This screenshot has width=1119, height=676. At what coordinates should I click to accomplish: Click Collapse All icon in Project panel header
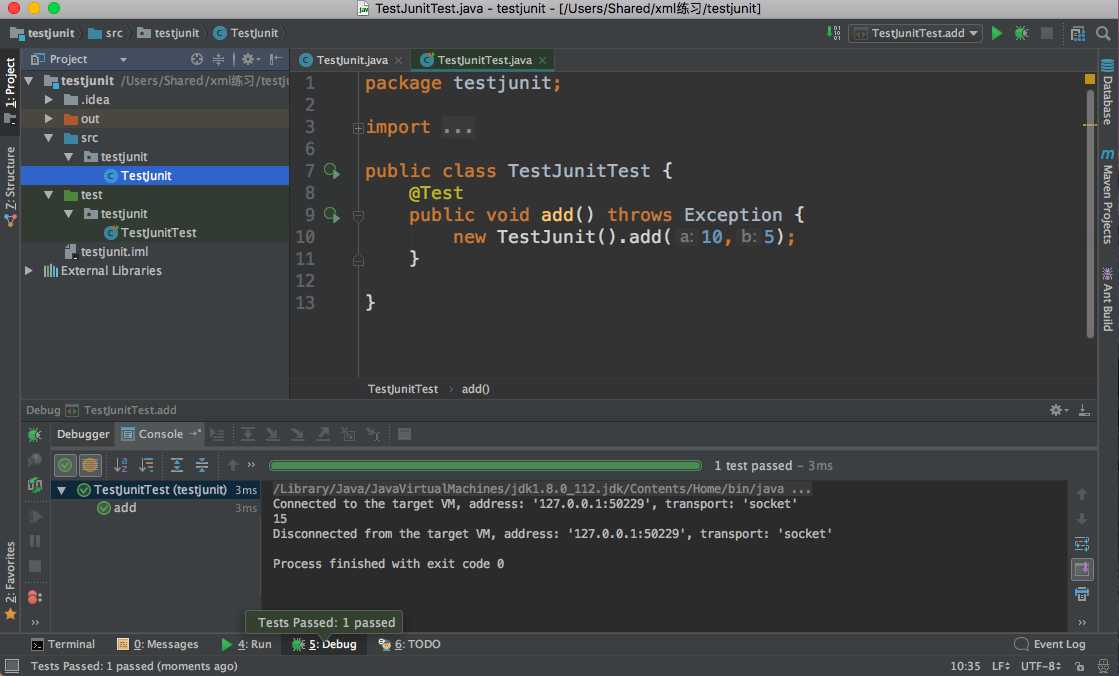(x=218, y=59)
